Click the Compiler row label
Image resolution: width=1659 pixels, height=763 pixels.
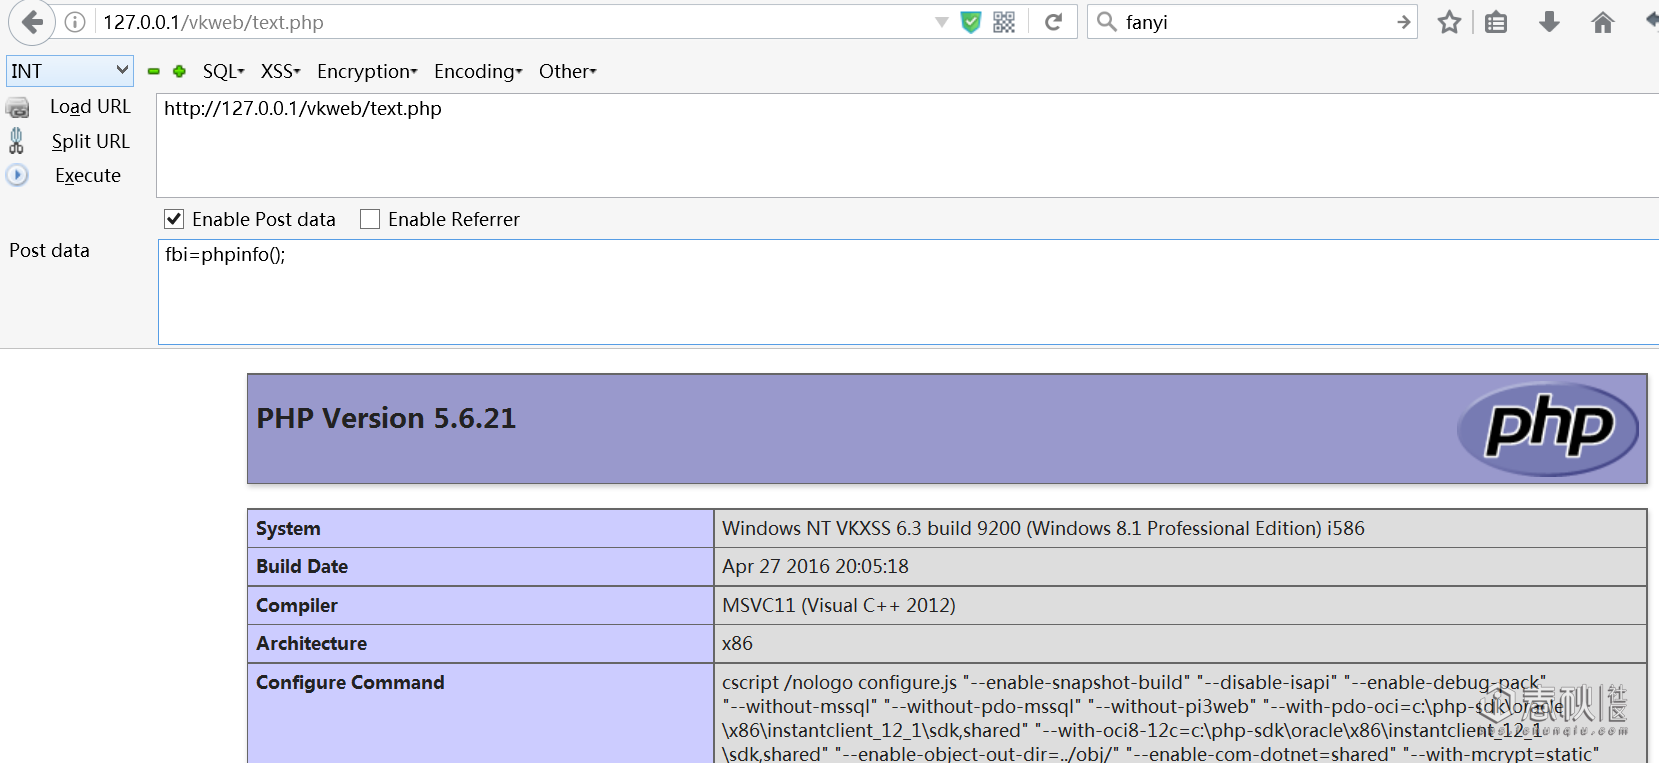click(297, 605)
